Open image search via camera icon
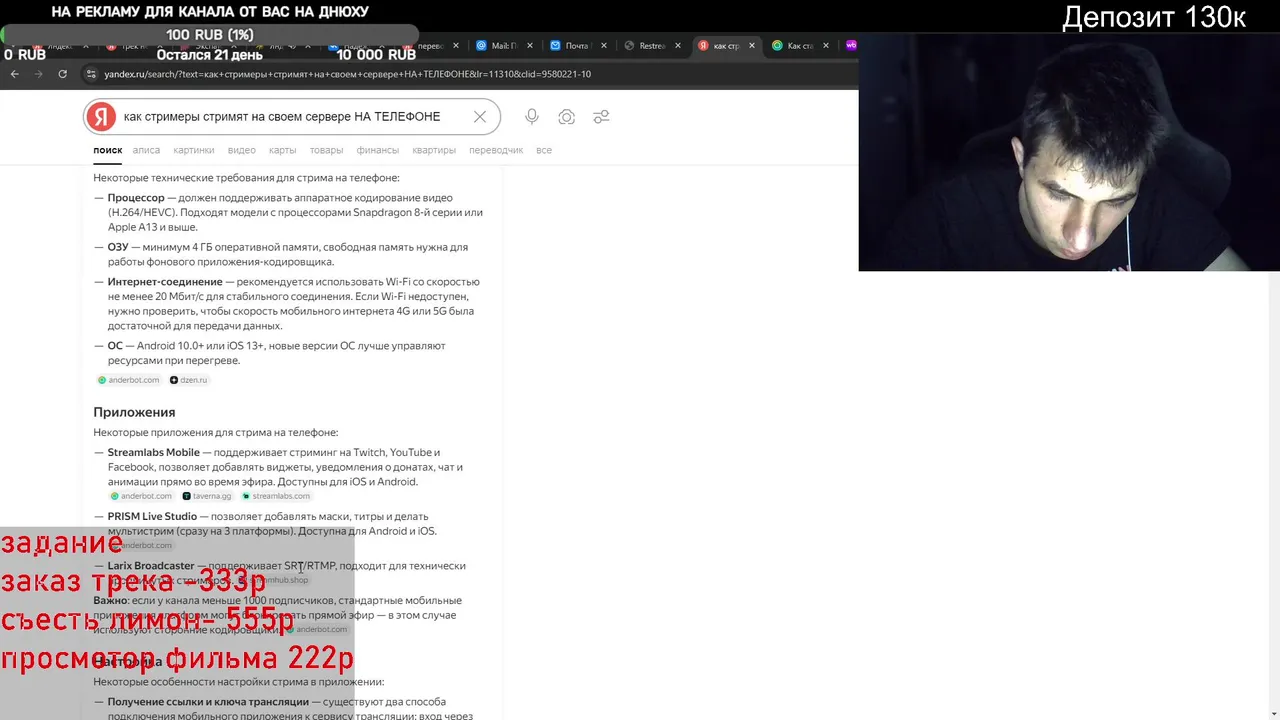This screenshot has height=720, width=1280. tap(566, 117)
